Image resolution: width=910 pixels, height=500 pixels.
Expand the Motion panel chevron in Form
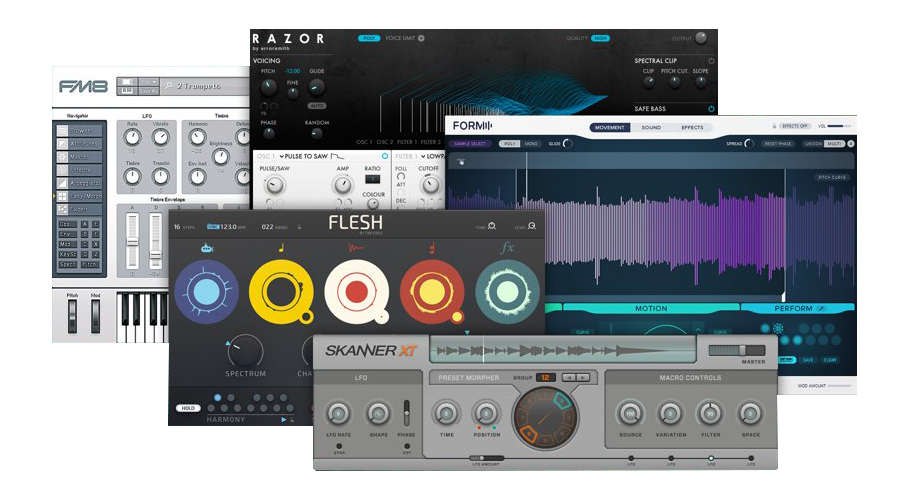[x=698, y=329]
